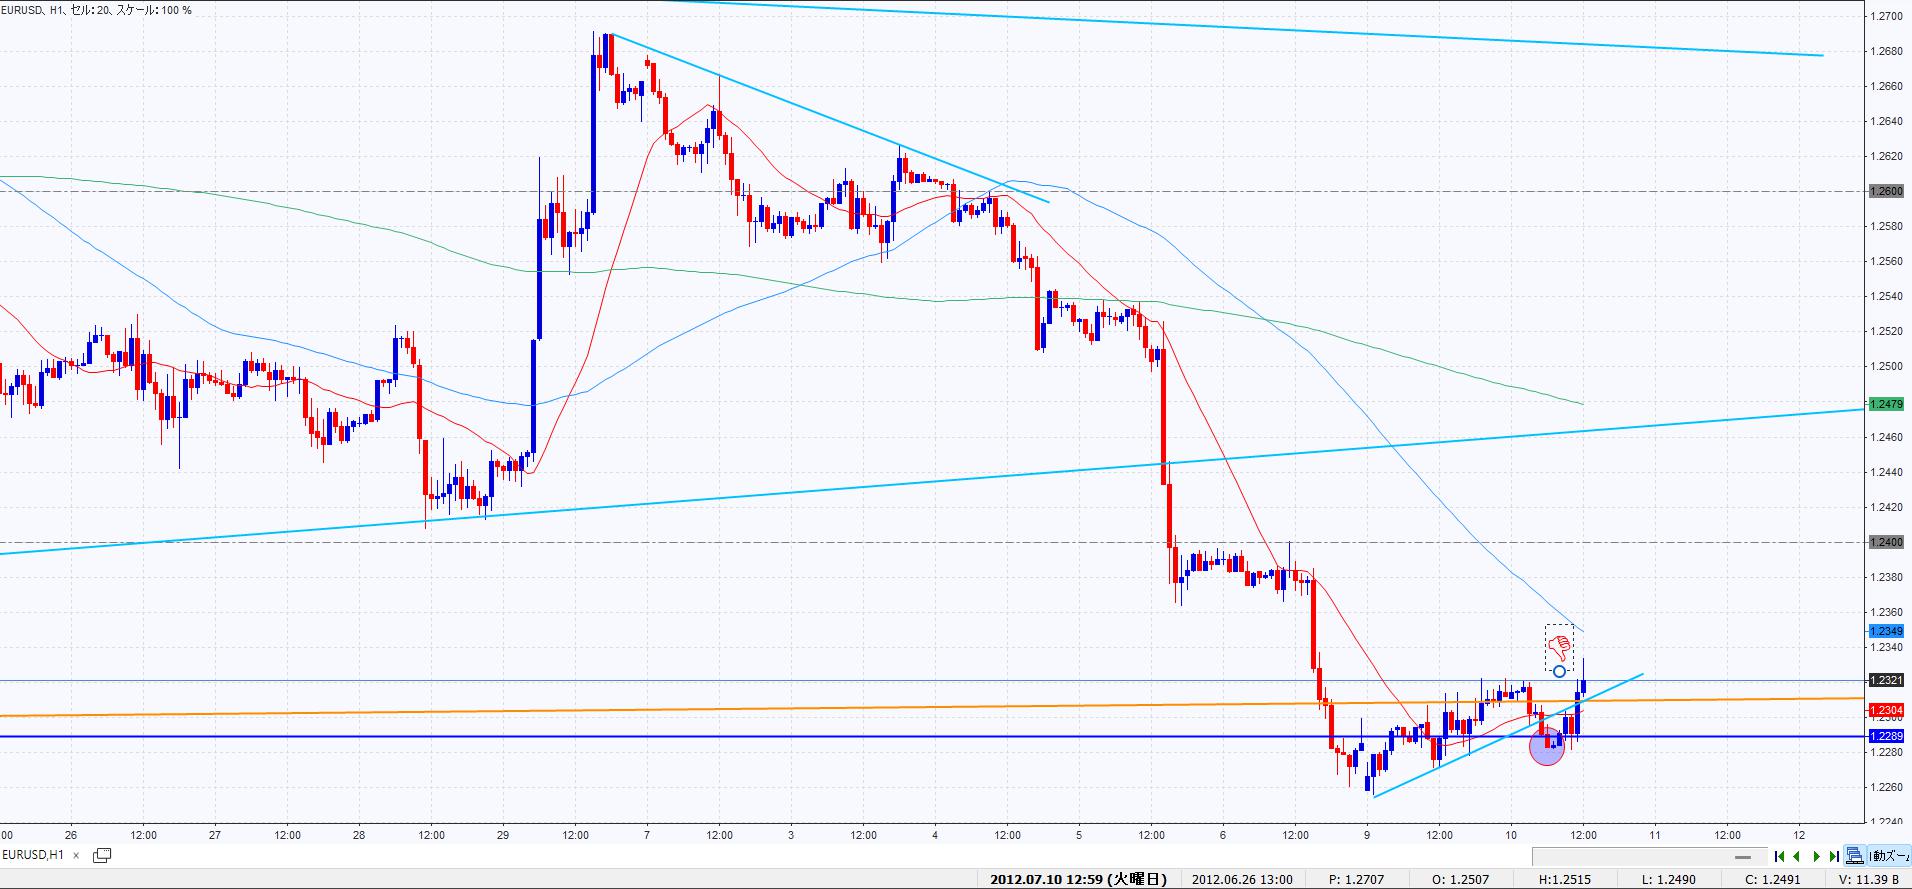Click the small blue circle marker
The width and height of the screenshot is (1912, 889).
(x=1559, y=671)
